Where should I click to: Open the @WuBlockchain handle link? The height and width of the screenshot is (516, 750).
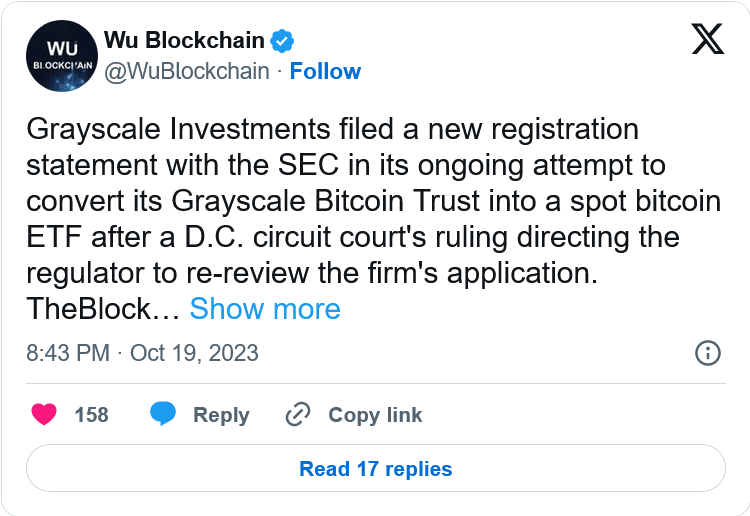186,71
